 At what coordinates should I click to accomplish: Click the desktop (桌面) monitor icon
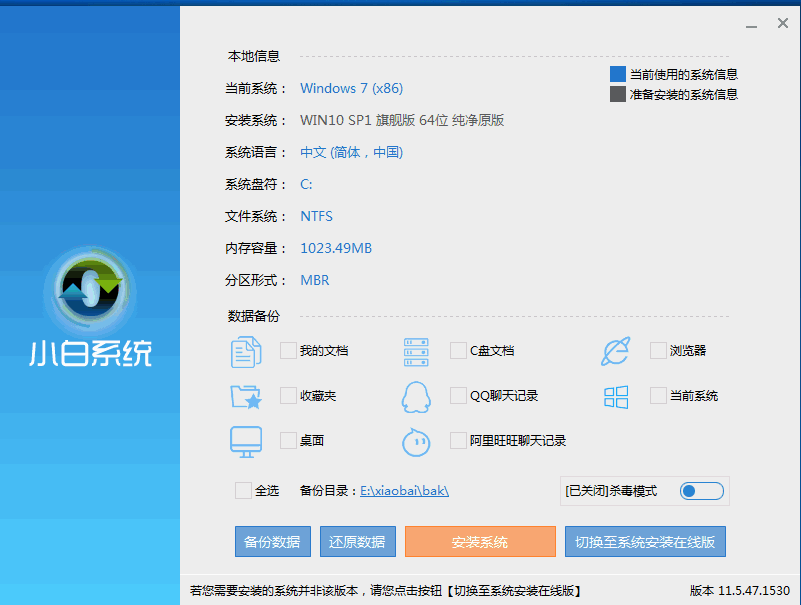coord(246,441)
